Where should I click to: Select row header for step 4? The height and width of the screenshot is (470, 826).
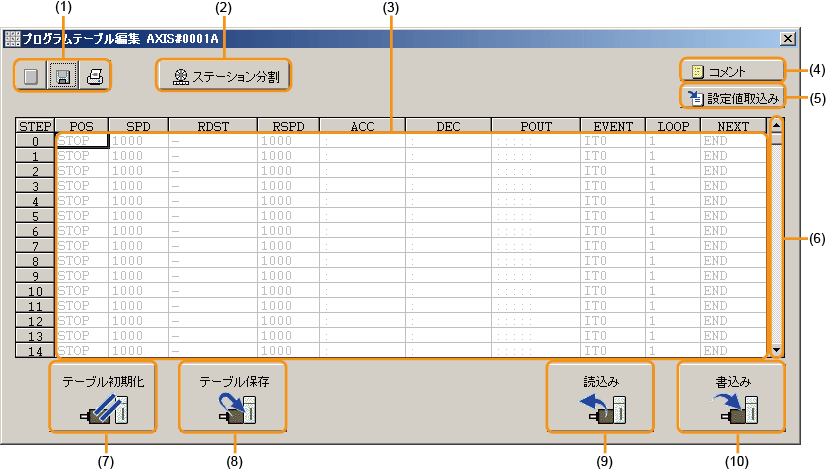(35, 201)
